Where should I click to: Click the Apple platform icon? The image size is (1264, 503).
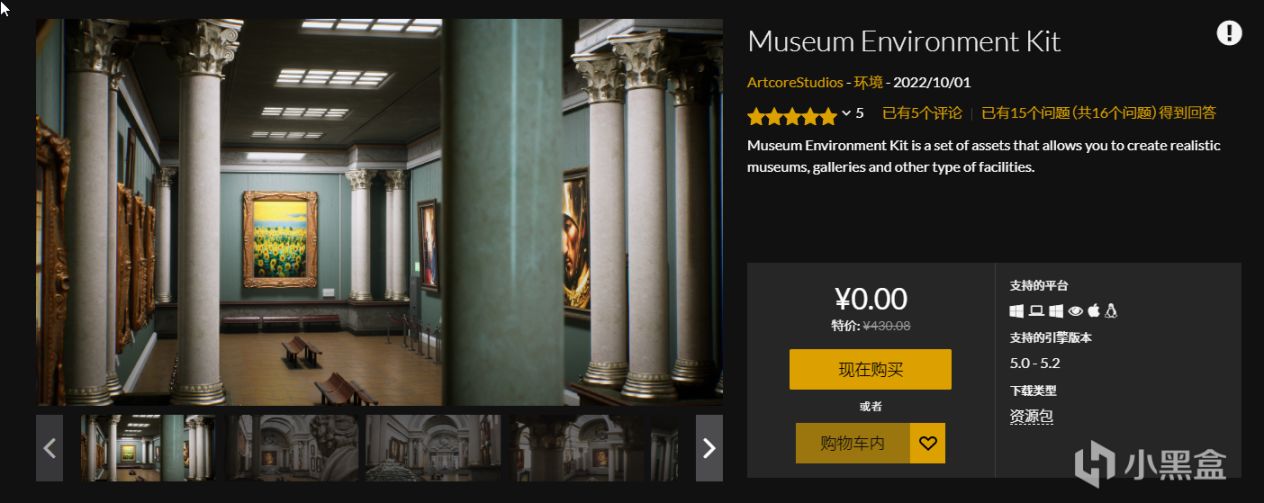[1094, 310]
